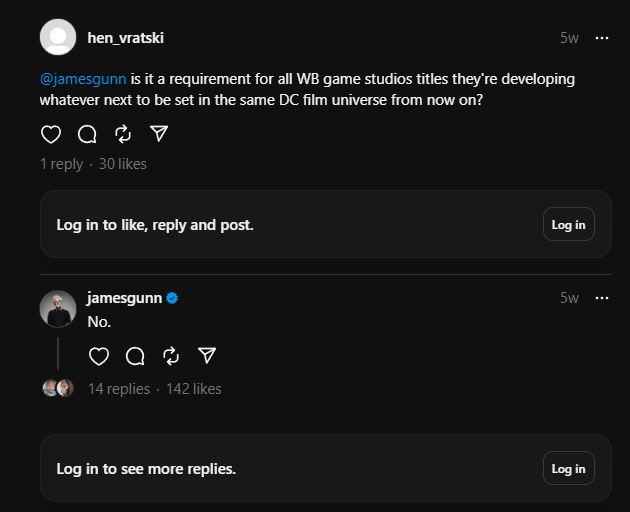Screen dimensions: 630x512
Task: Share jamesgunn's reply with send icon
Action: point(207,356)
